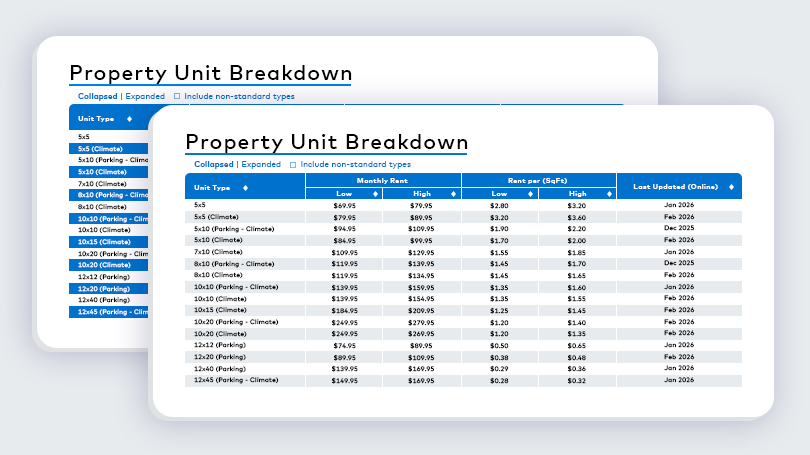Click the $129.95 high rent cell

(x=421, y=253)
